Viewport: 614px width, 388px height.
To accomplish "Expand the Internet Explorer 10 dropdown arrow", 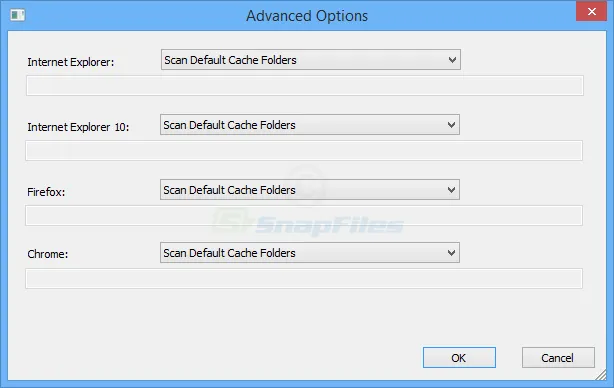I will pos(451,125).
